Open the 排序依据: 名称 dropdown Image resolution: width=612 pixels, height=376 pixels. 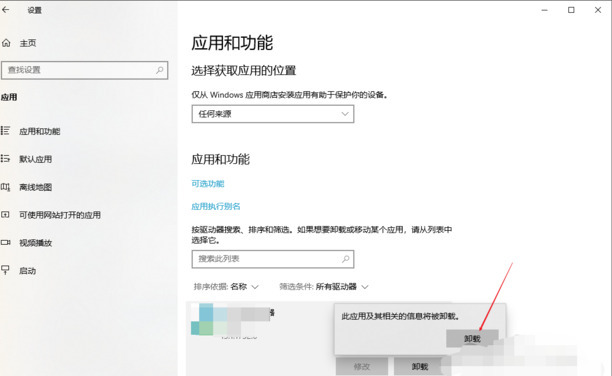click(x=226, y=287)
